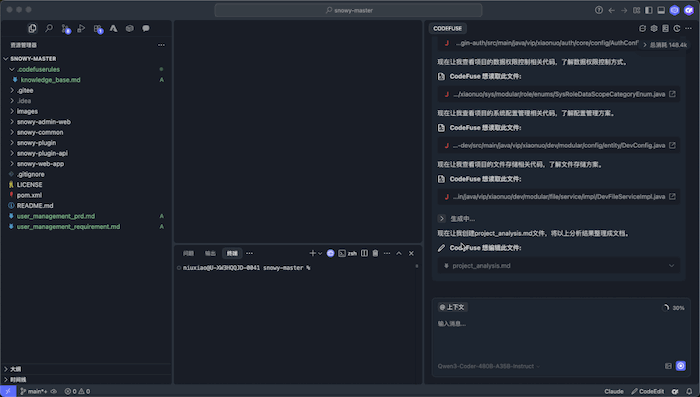Image resolution: width=700 pixels, height=397 pixels.
Task: Open DevConfig.java external link icon
Action: pos(672,145)
